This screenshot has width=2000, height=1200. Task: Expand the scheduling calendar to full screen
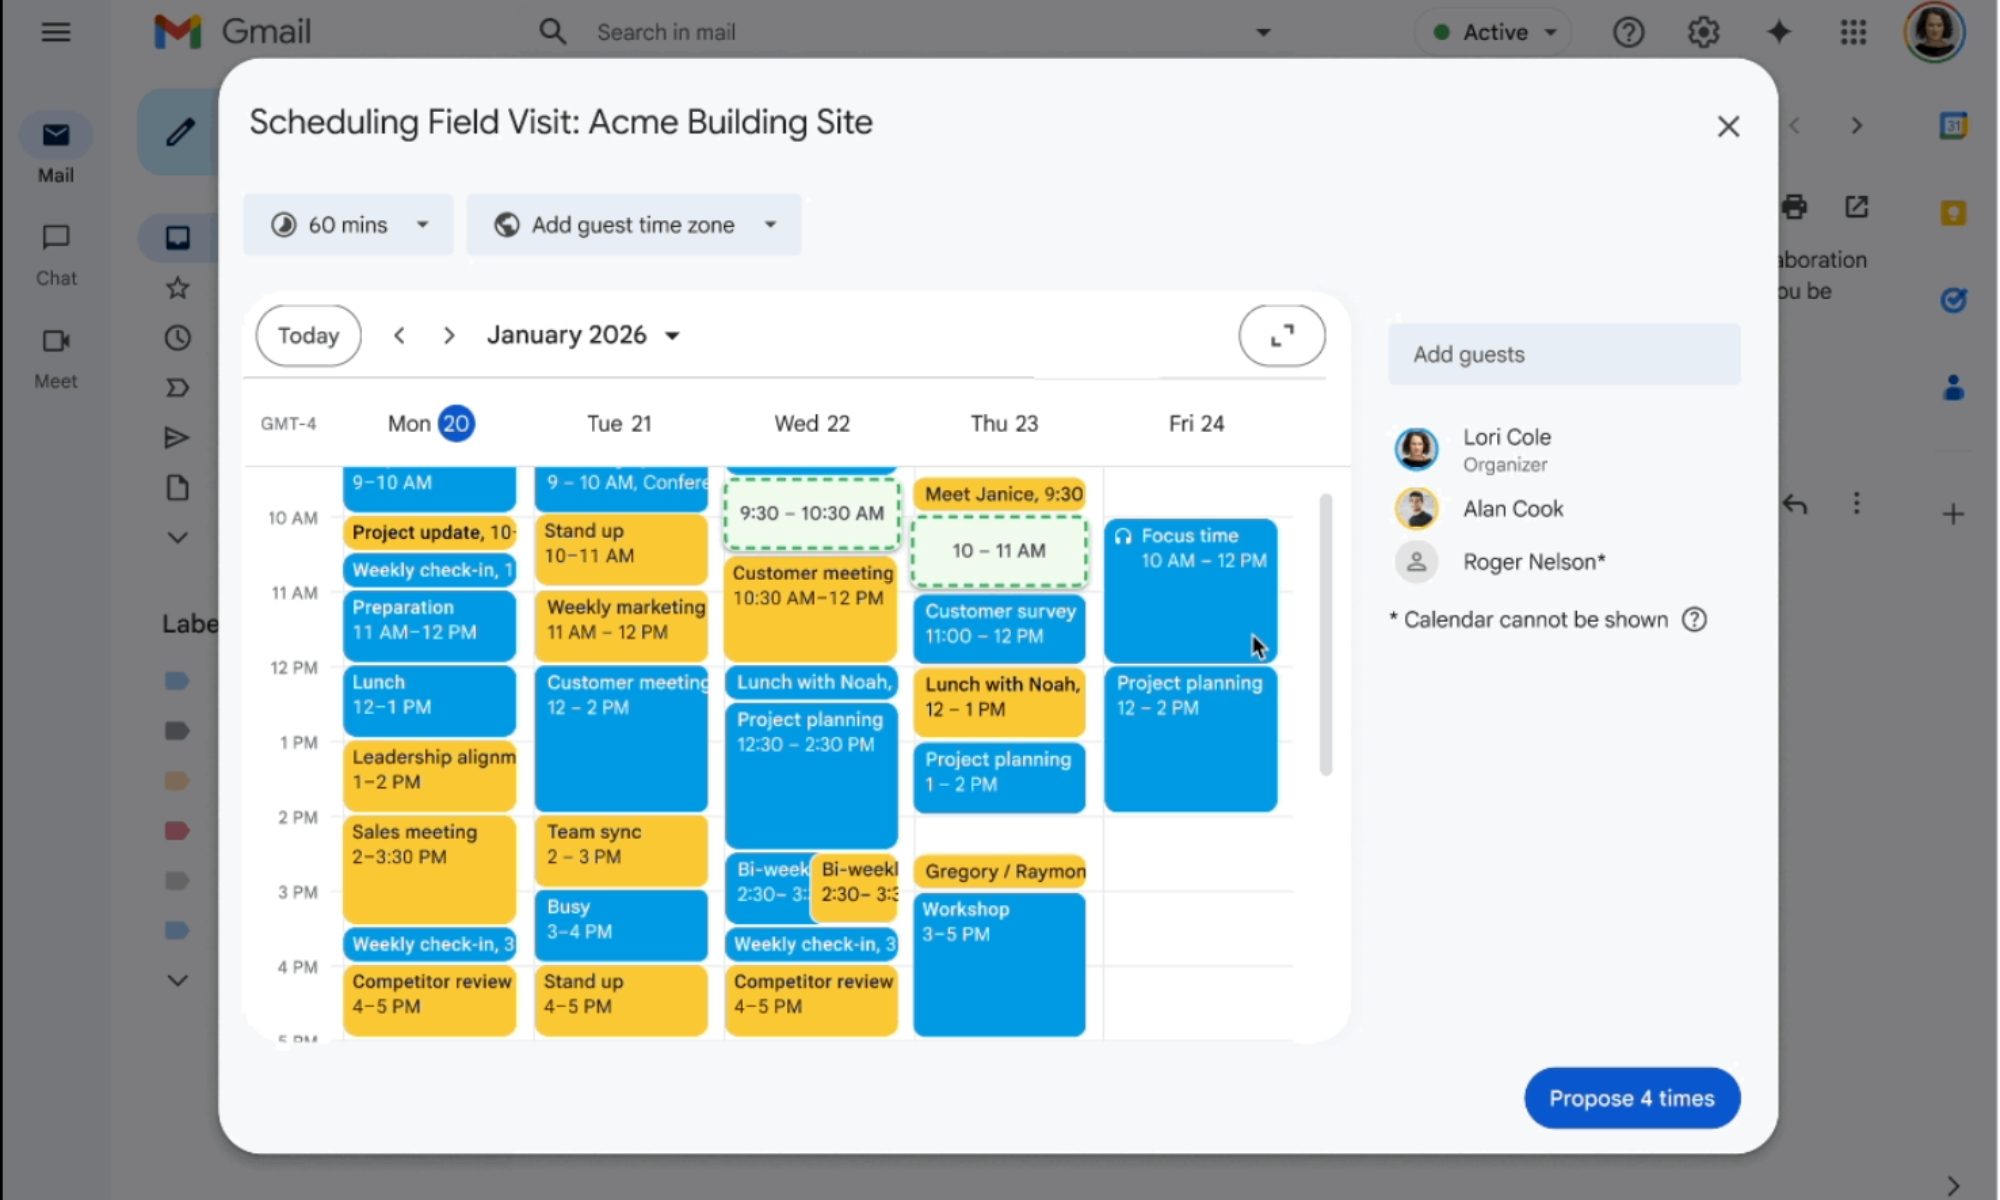click(x=1281, y=336)
